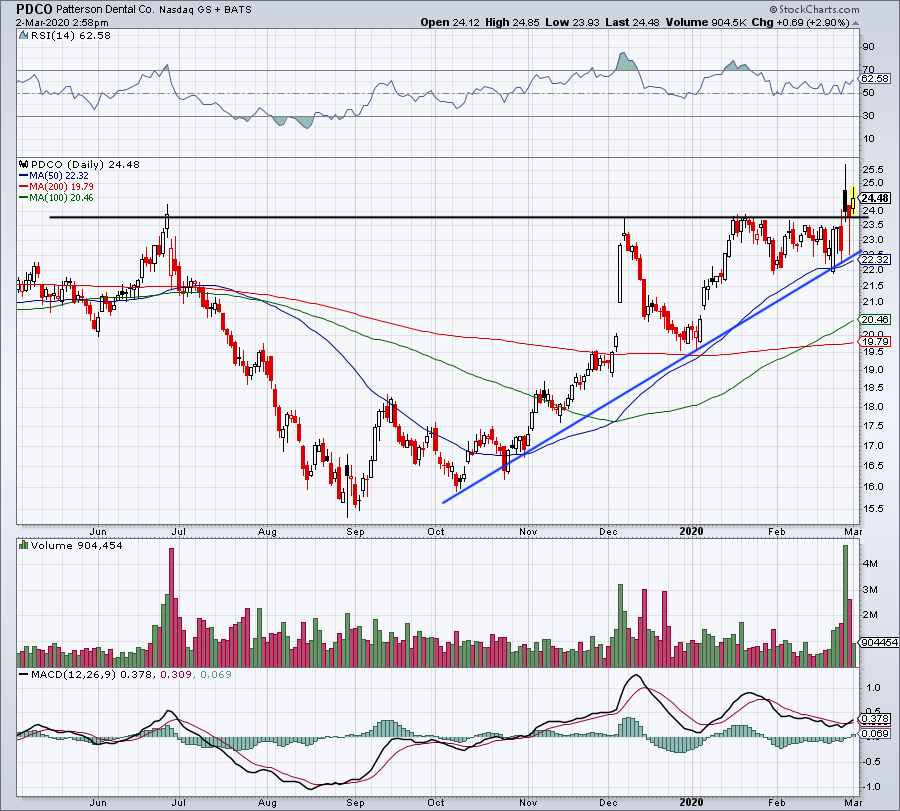Image resolution: width=900 pixels, height=811 pixels.
Task: Click the 90 level on the RSI axis
Action: click(x=868, y=47)
